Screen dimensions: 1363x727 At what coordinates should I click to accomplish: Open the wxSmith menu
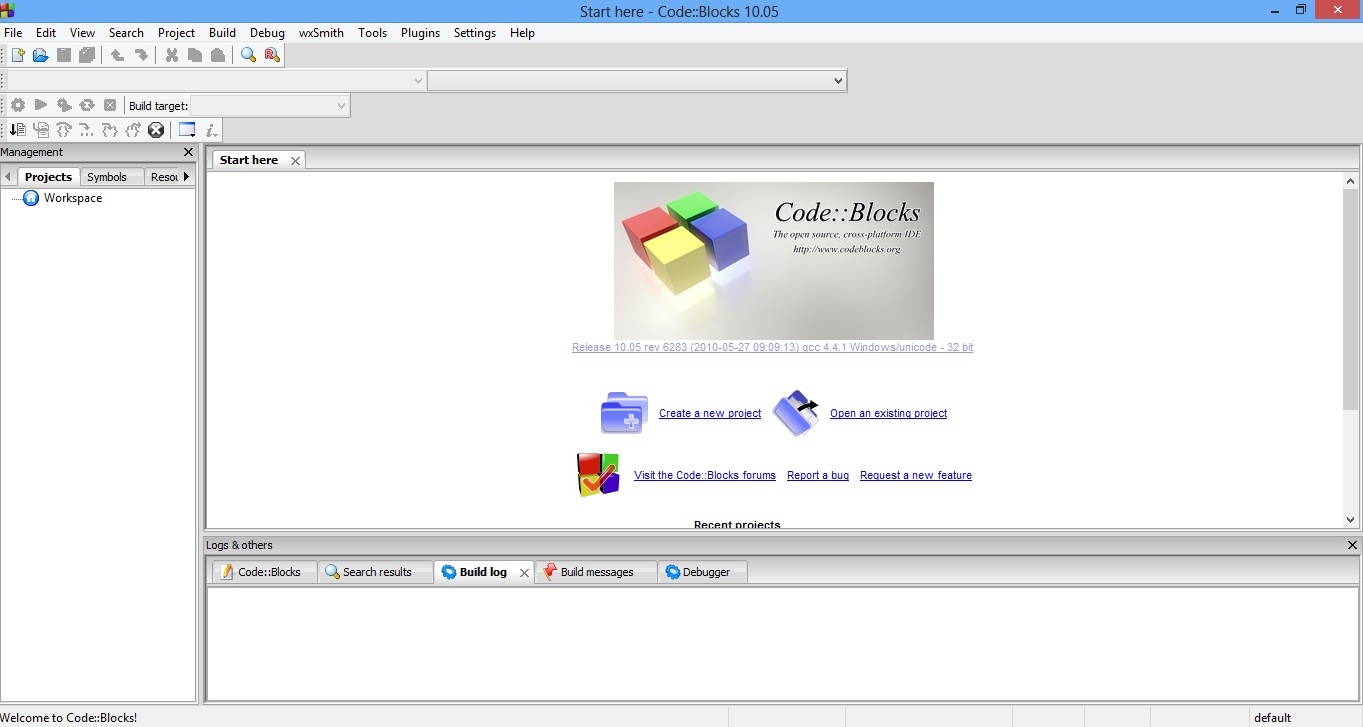(321, 33)
